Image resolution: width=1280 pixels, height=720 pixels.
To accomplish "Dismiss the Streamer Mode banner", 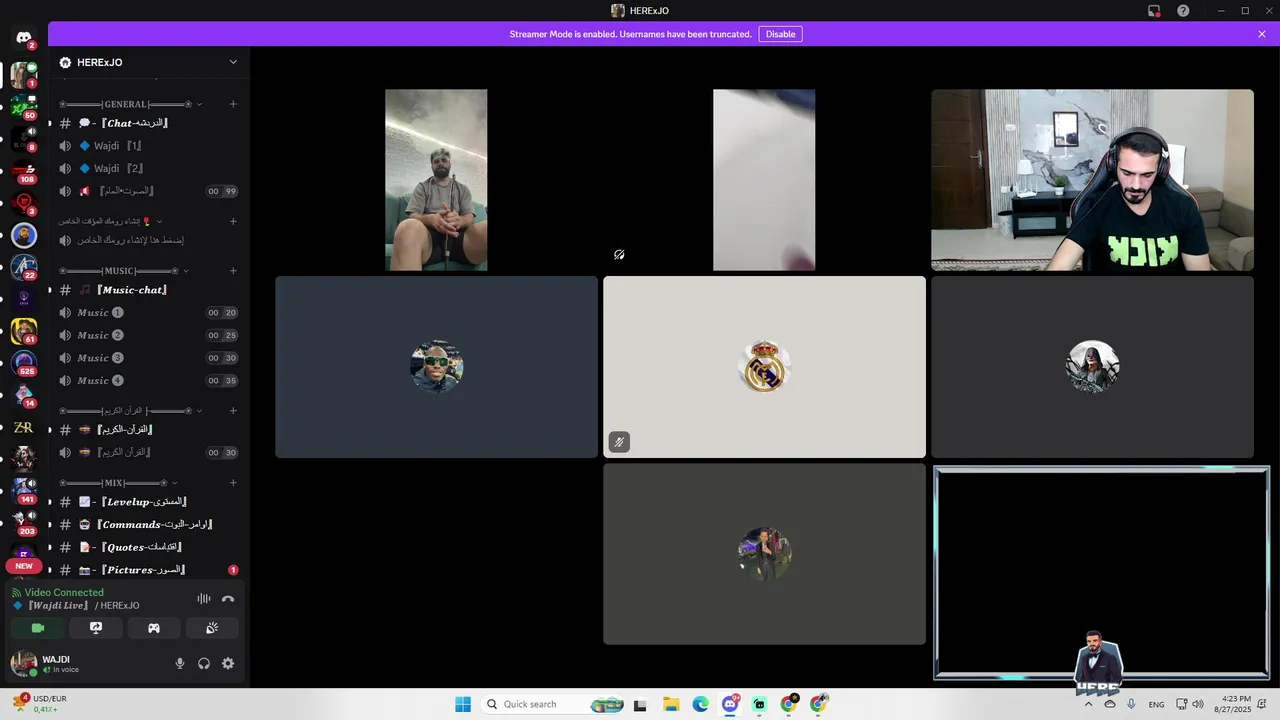I will point(1262,34).
